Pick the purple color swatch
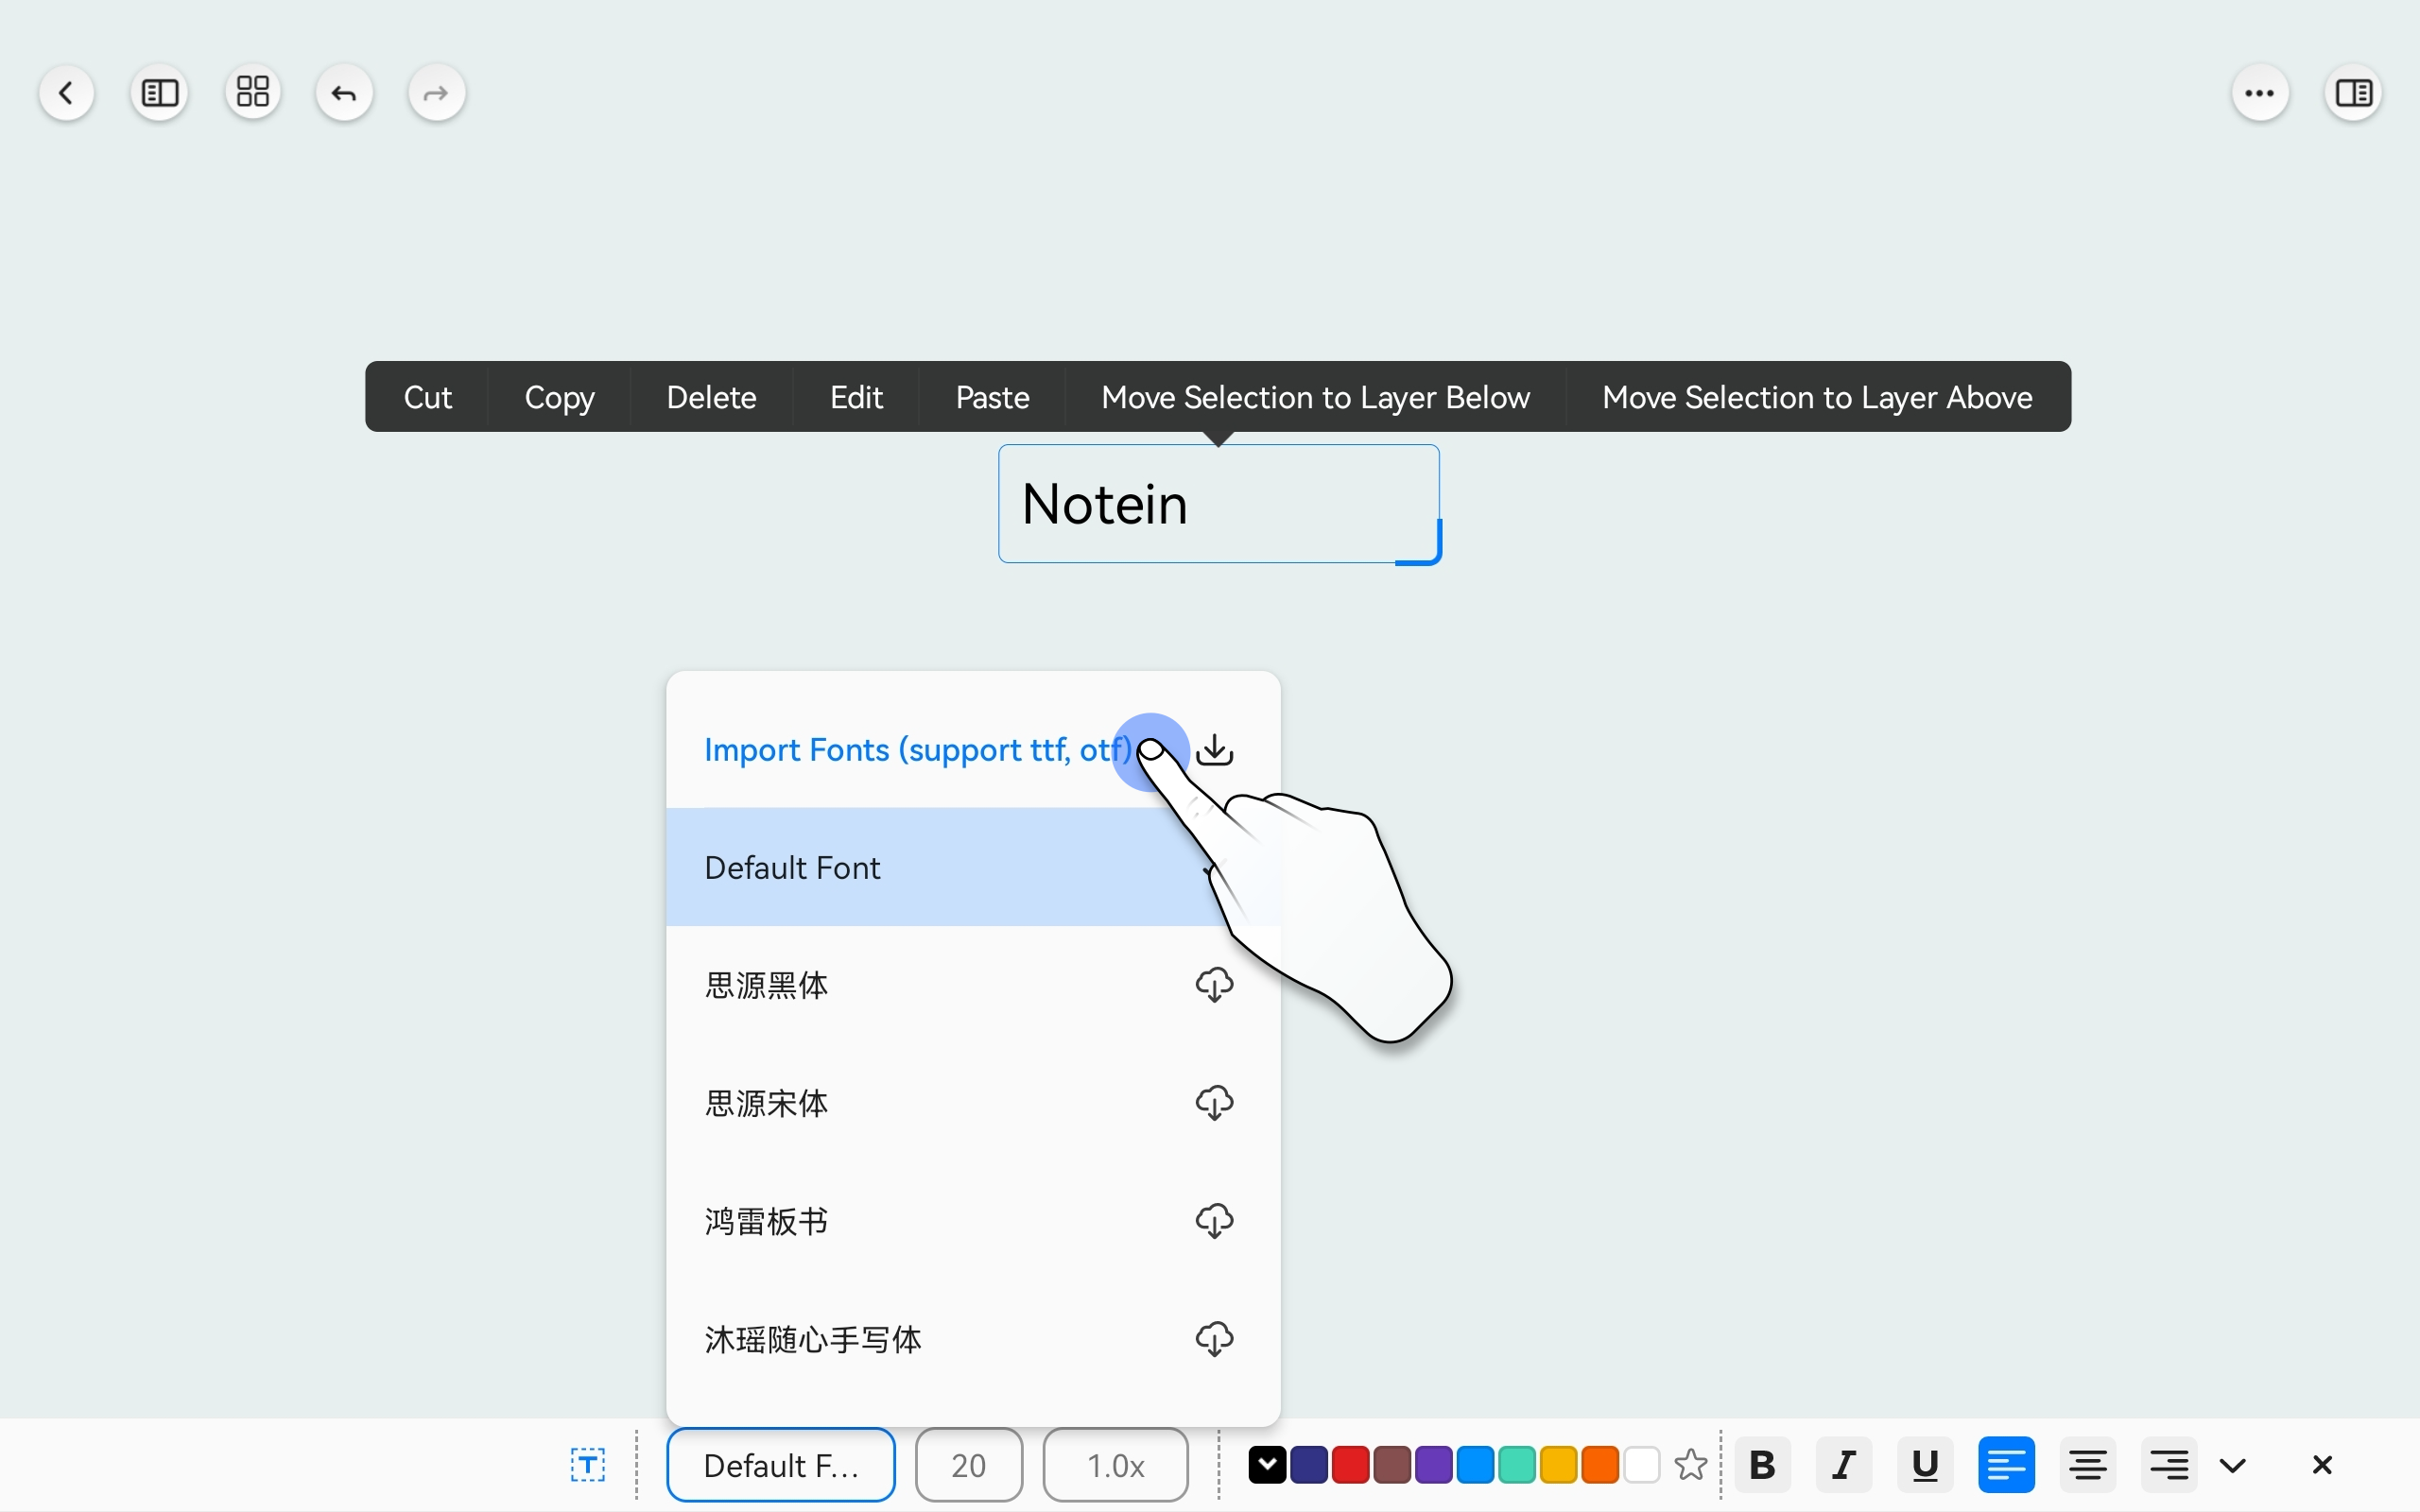This screenshot has height=1512, width=2420. (x=1433, y=1465)
